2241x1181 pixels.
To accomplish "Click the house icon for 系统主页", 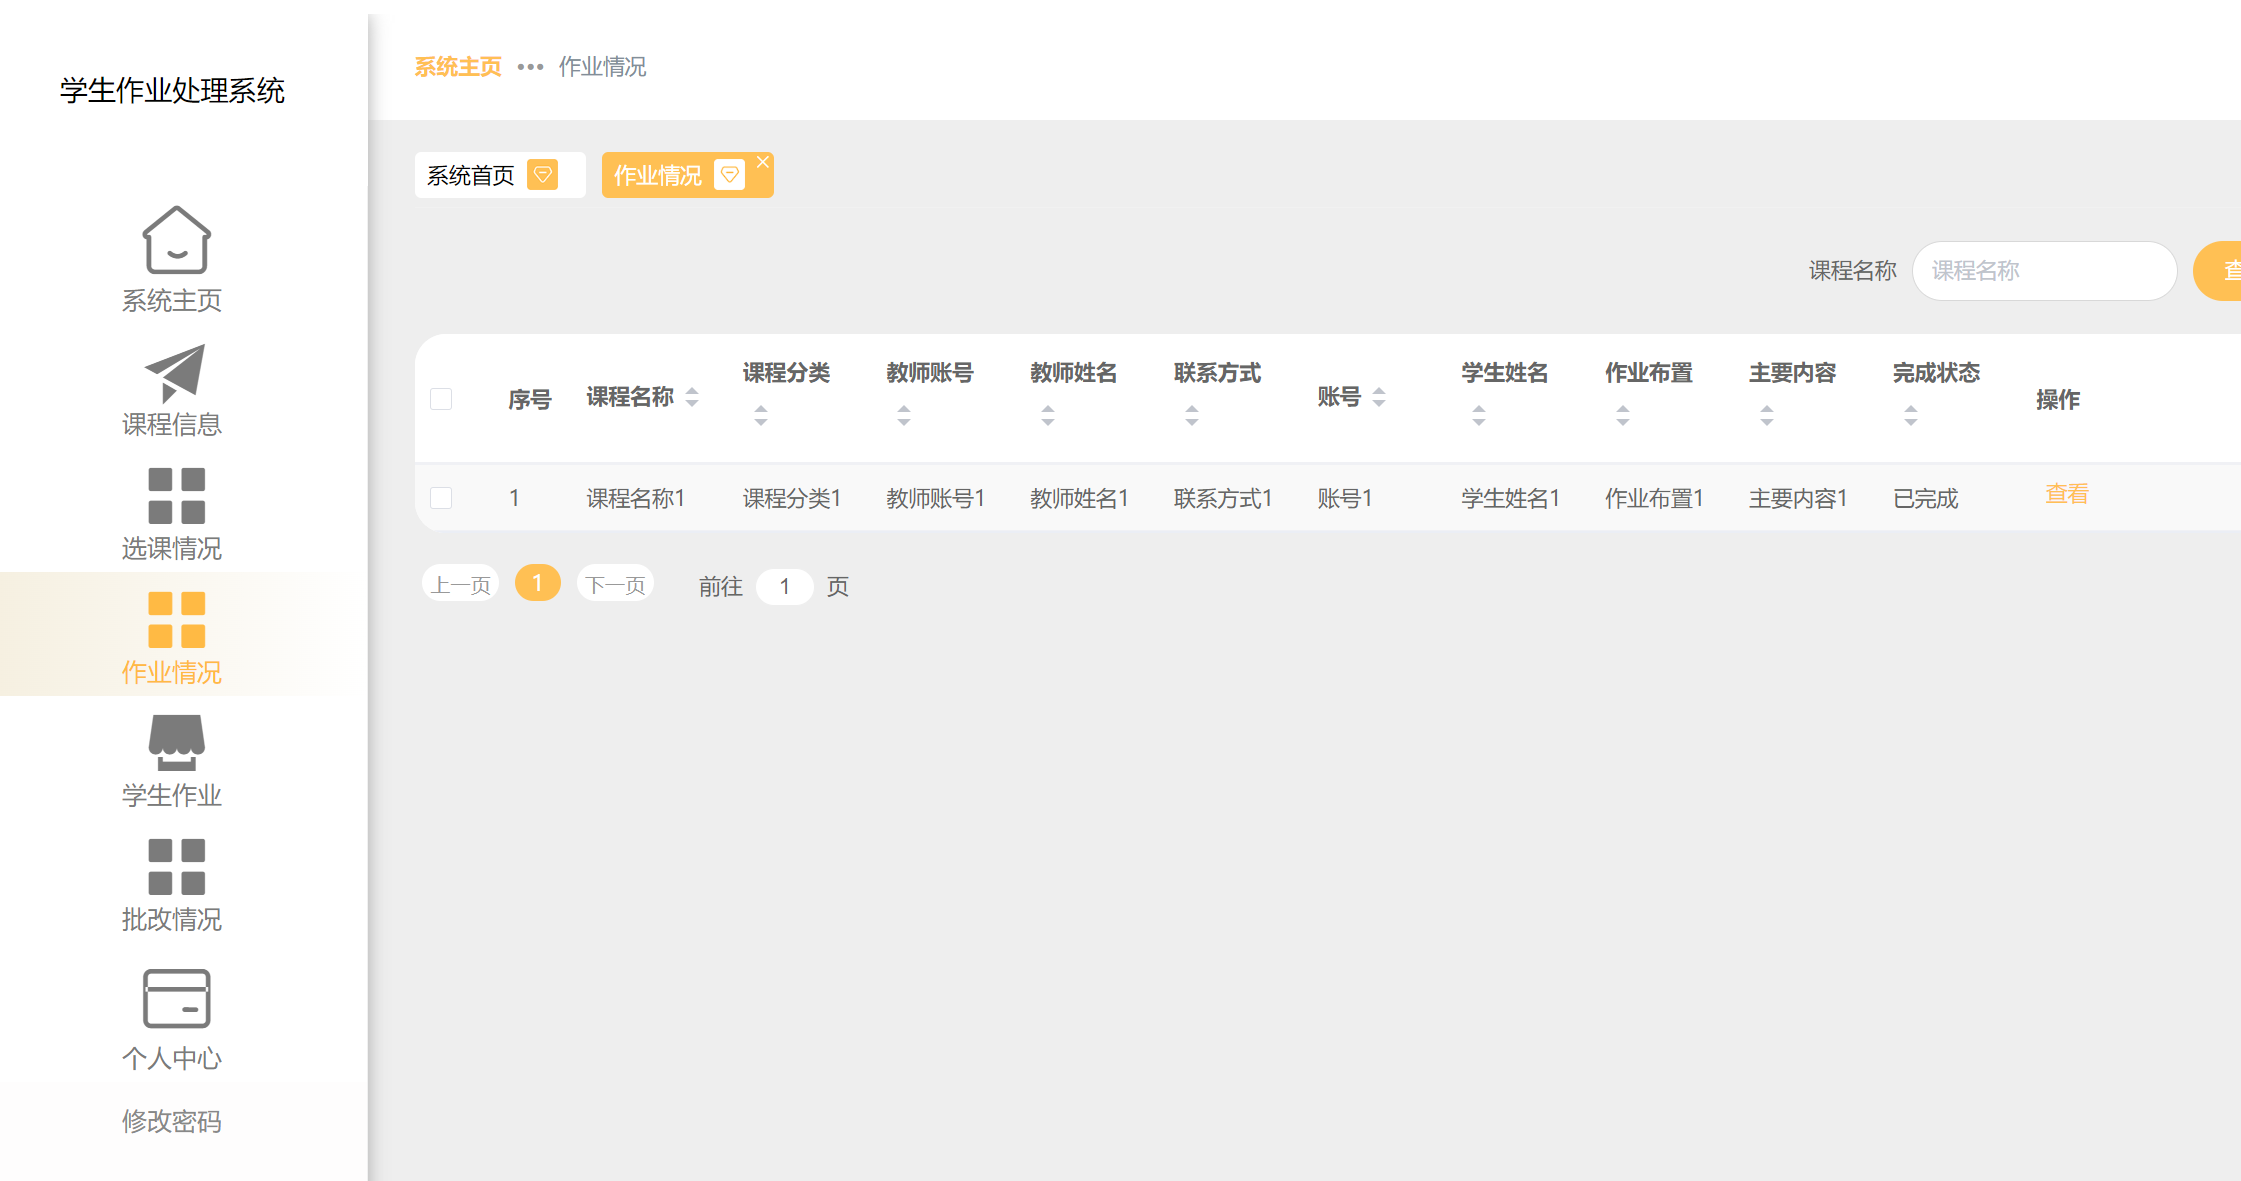I will (176, 240).
